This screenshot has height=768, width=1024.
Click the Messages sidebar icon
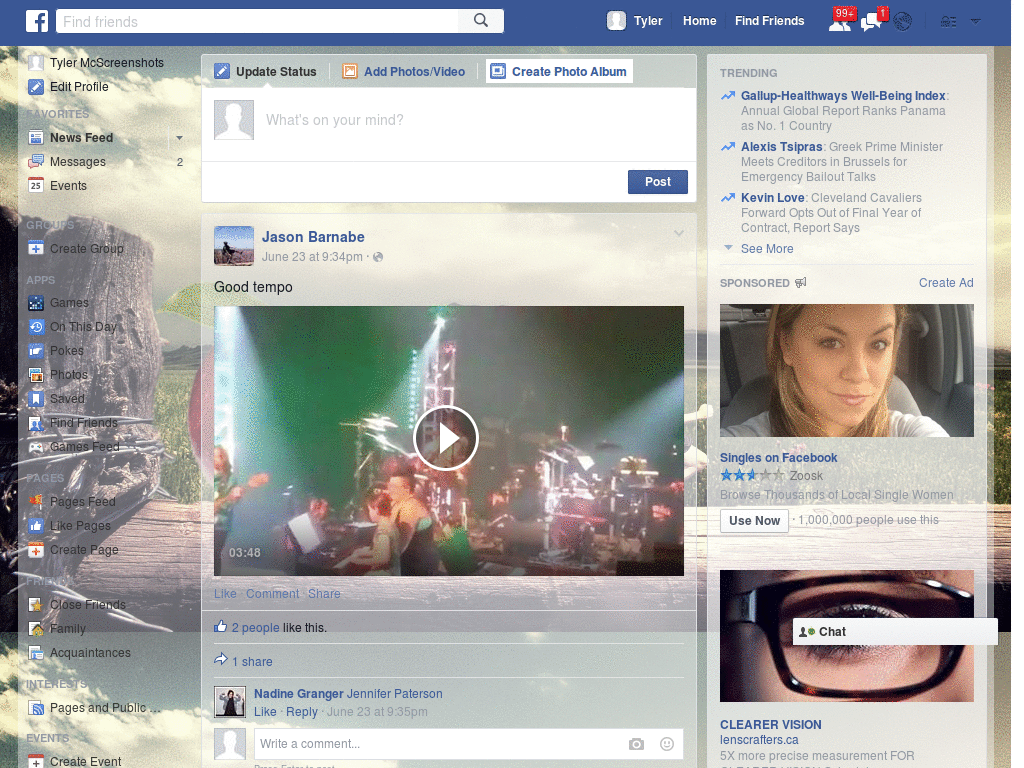[36, 162]
